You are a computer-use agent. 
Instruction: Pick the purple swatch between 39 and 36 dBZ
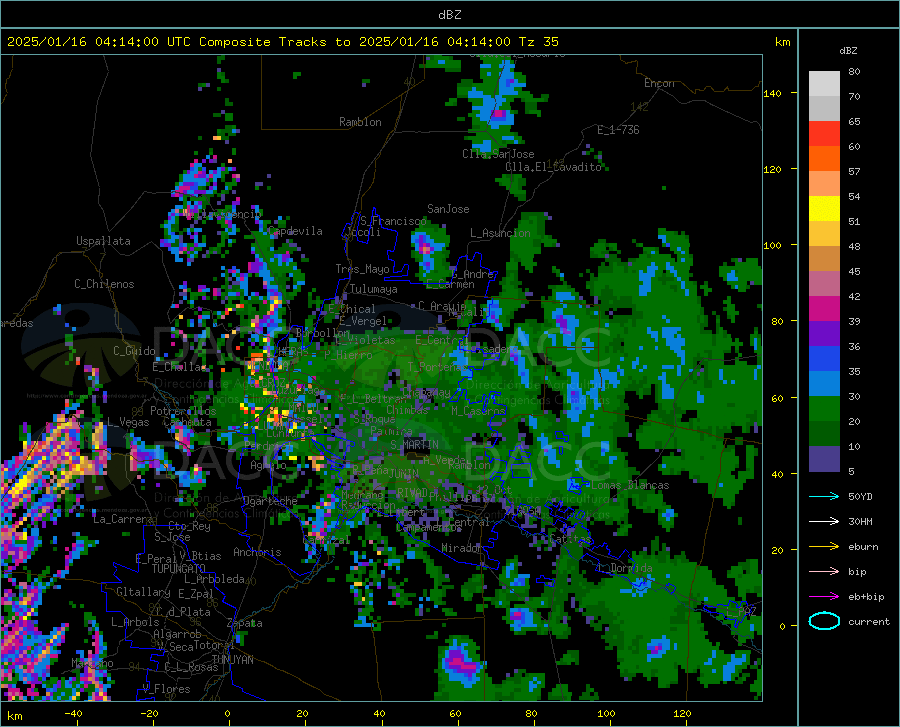(824, 334)
